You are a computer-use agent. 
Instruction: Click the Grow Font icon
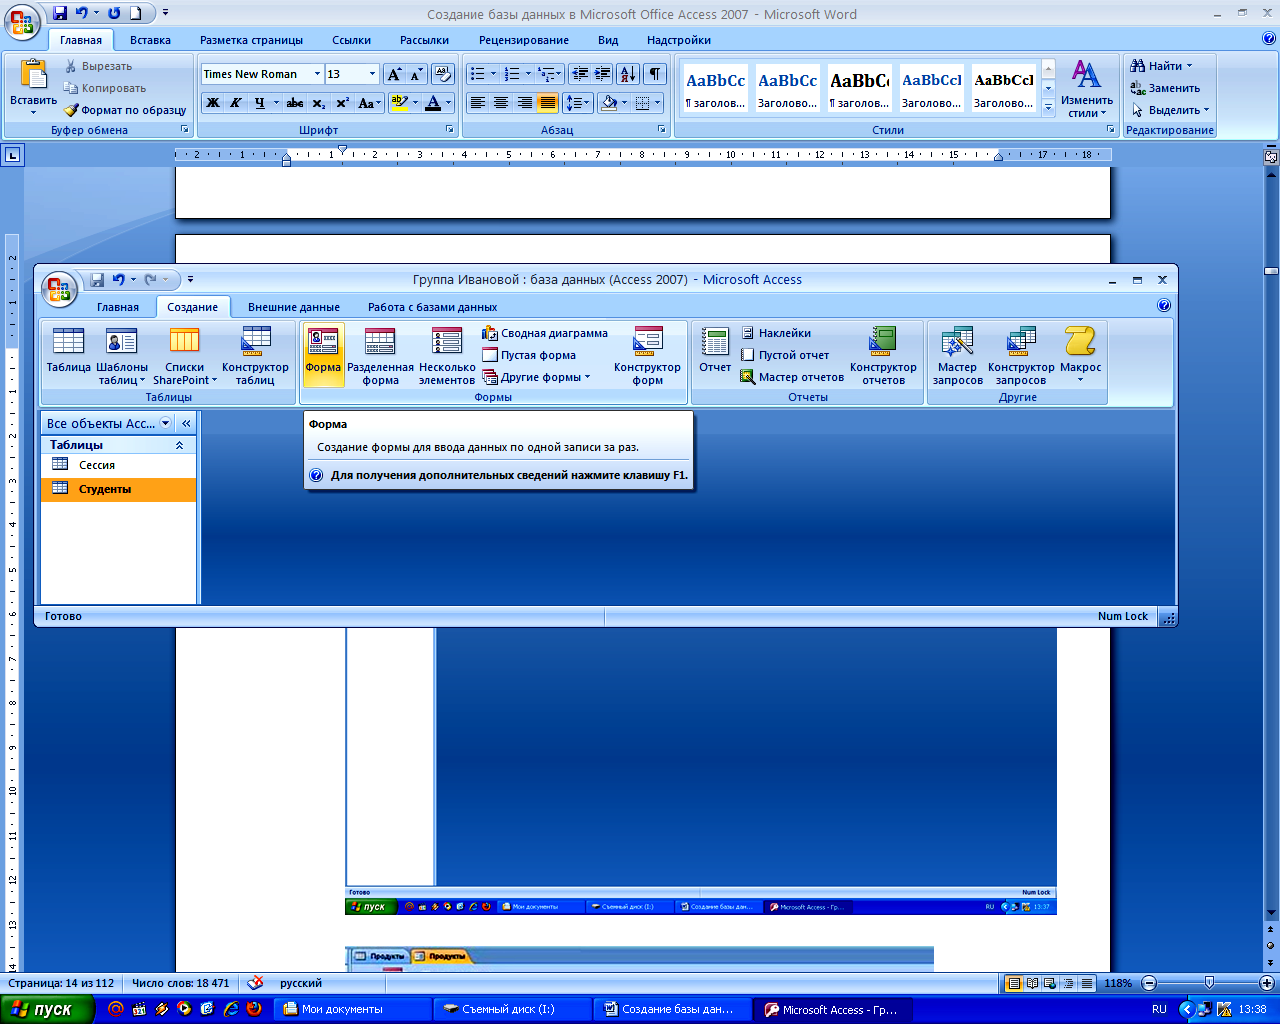tap(394, 74)
